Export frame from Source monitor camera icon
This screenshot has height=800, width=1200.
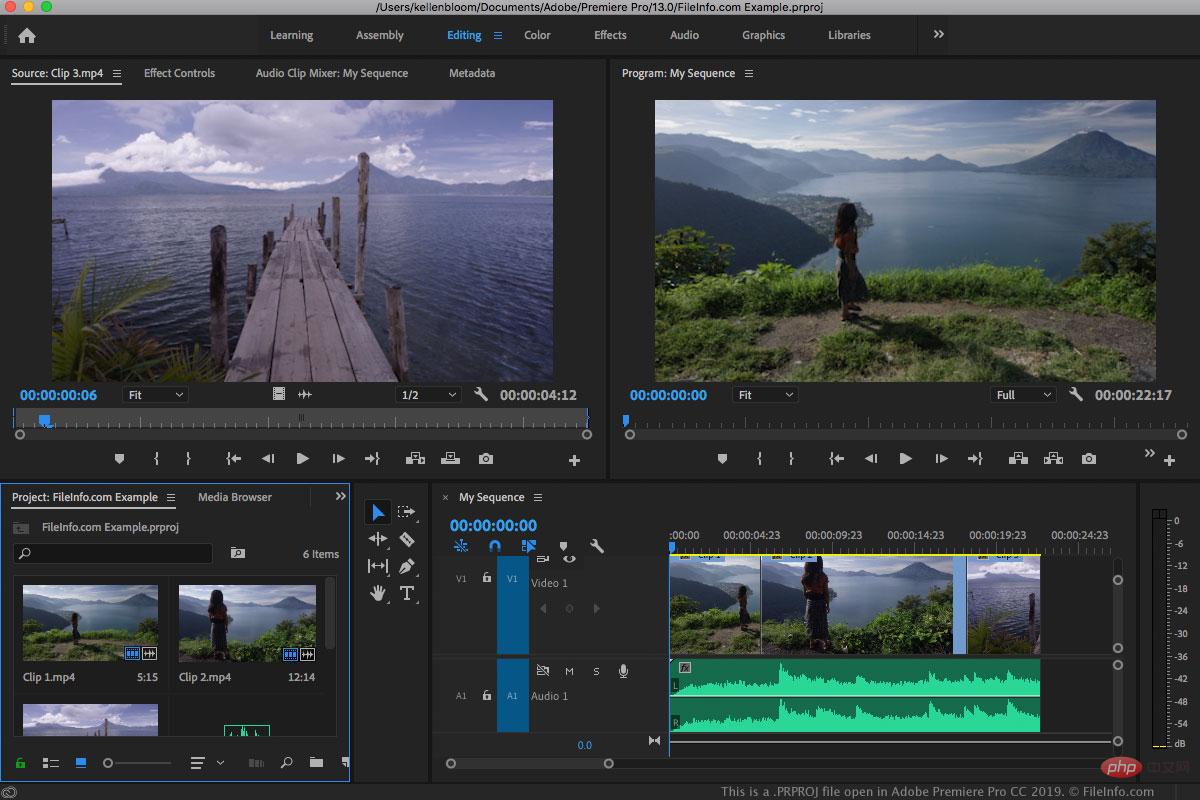click(x=486, y=459)
